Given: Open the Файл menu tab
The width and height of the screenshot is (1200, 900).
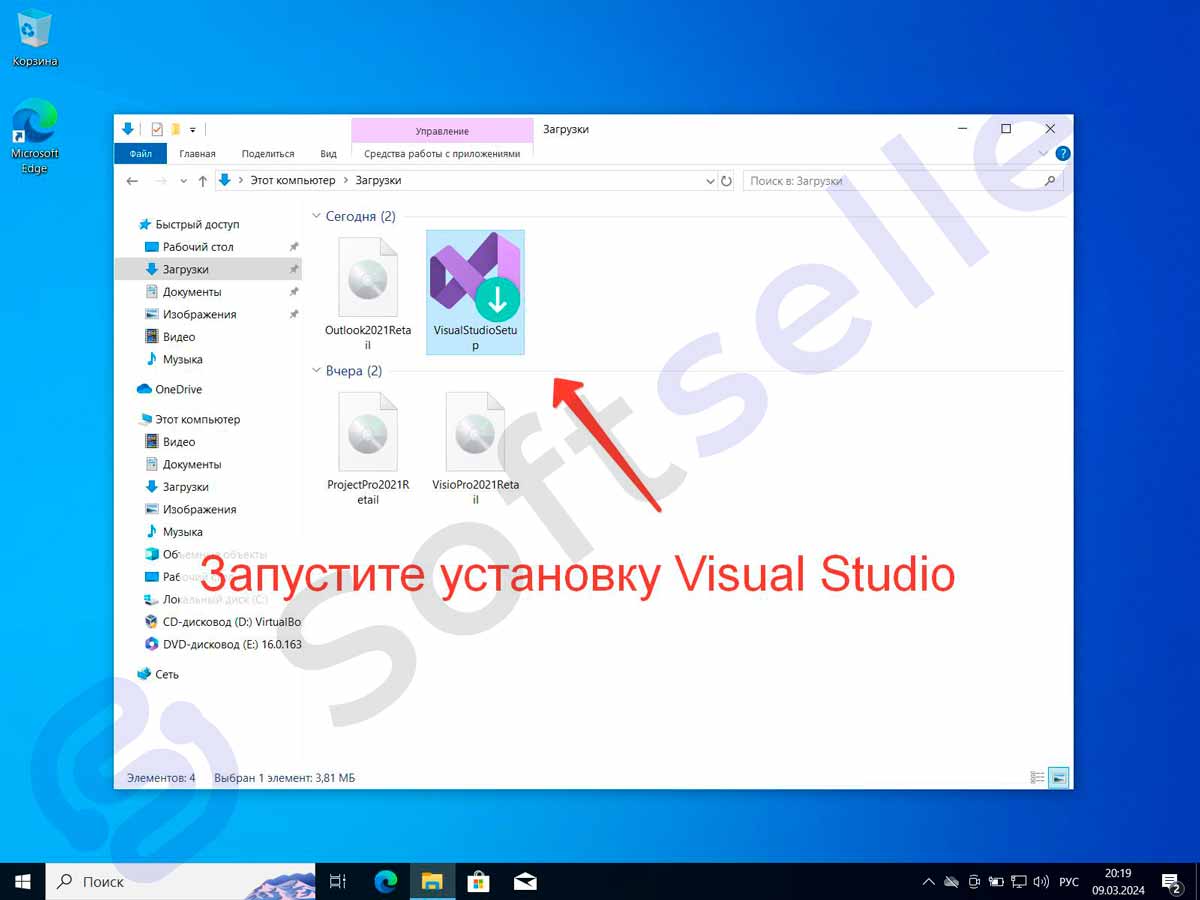Looking at the screenshot, I should tap(140, 154).
